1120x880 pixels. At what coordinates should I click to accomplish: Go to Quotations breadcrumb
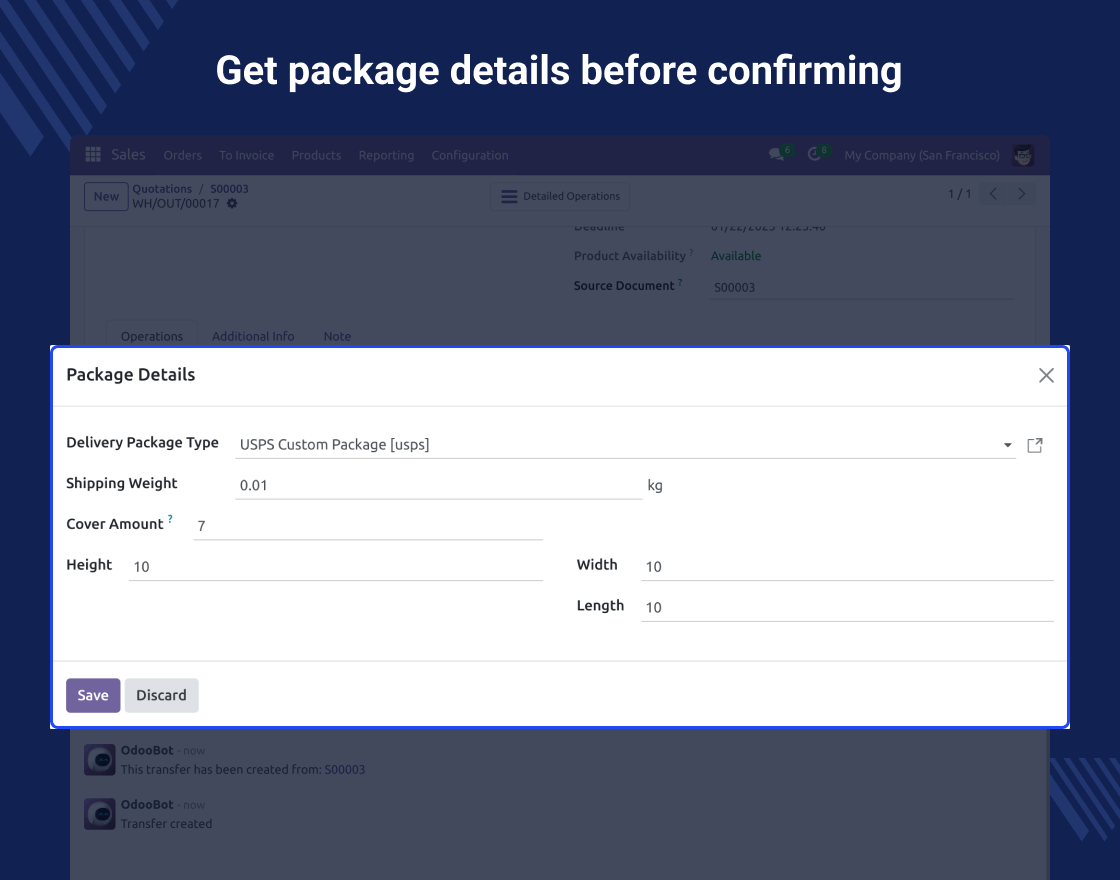coord(162,189)
